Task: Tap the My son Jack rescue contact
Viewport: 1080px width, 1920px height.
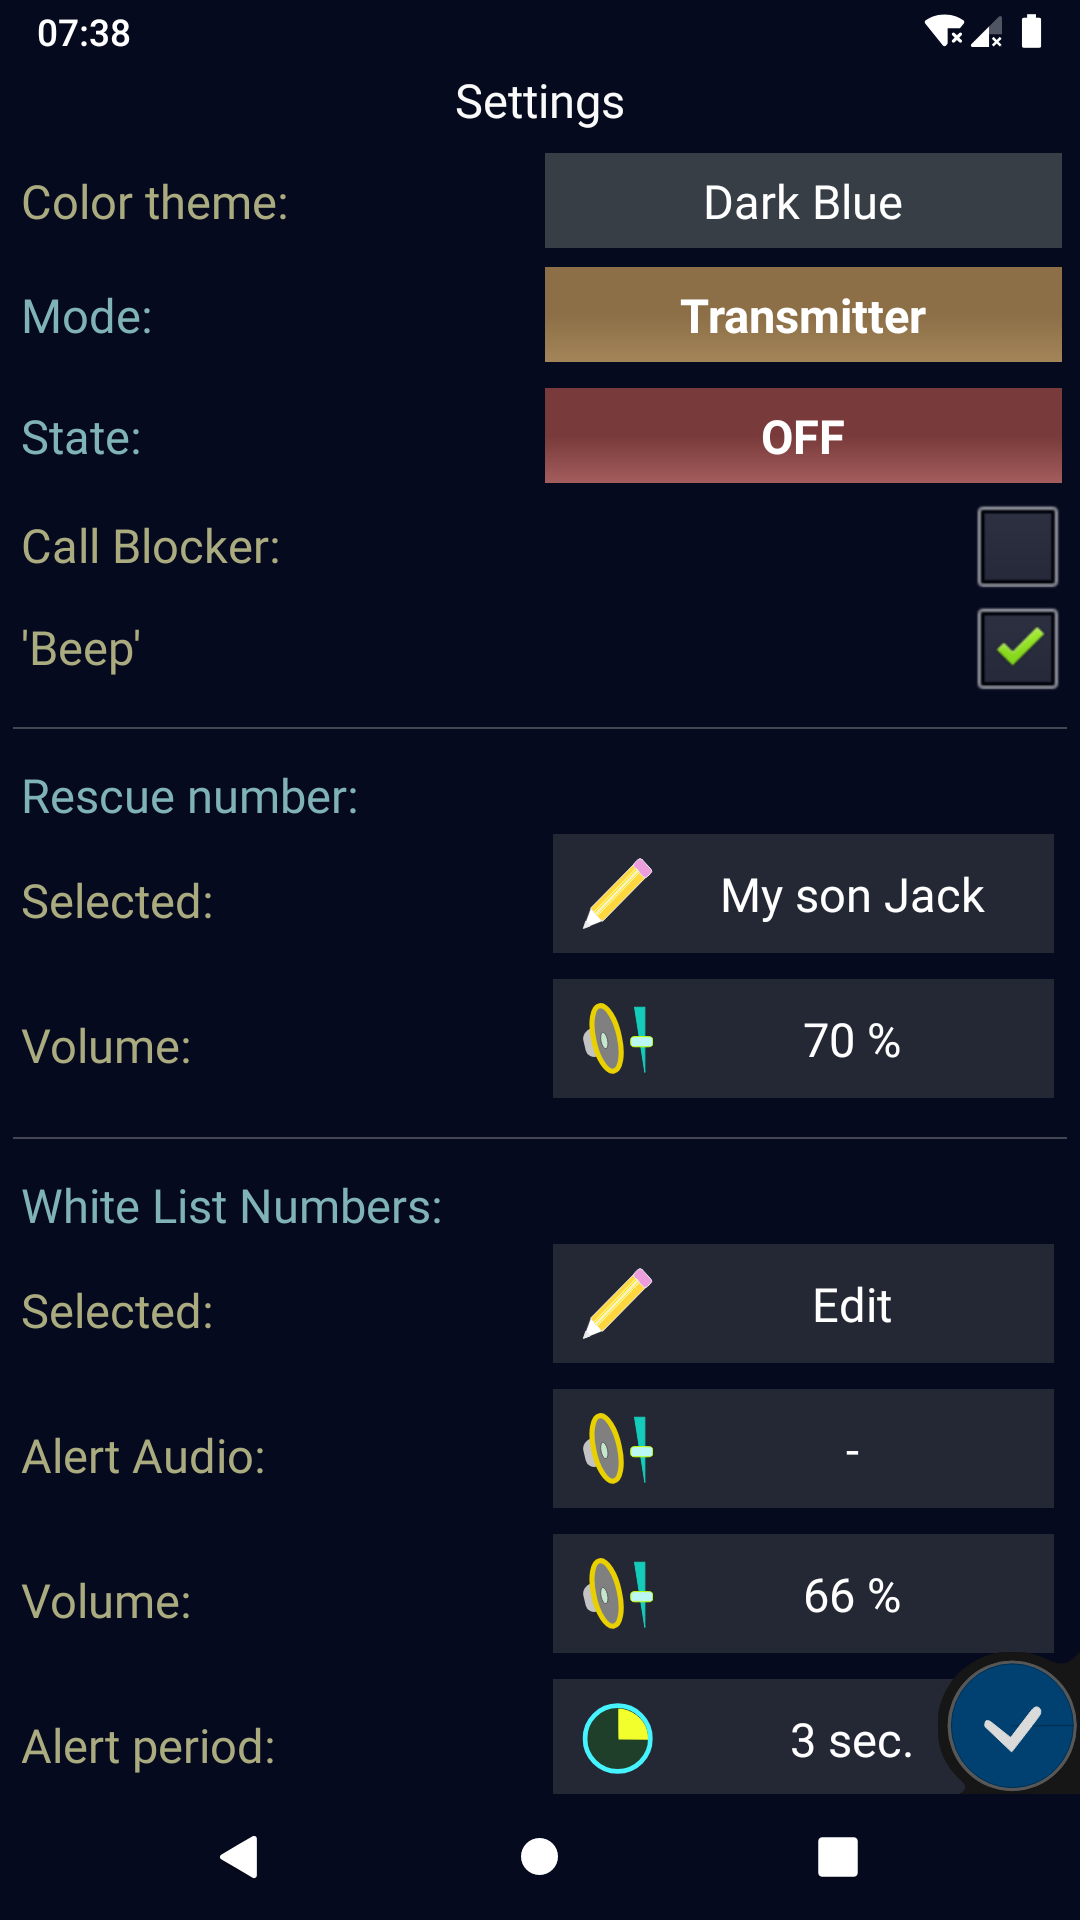Action: pos(852,895)
